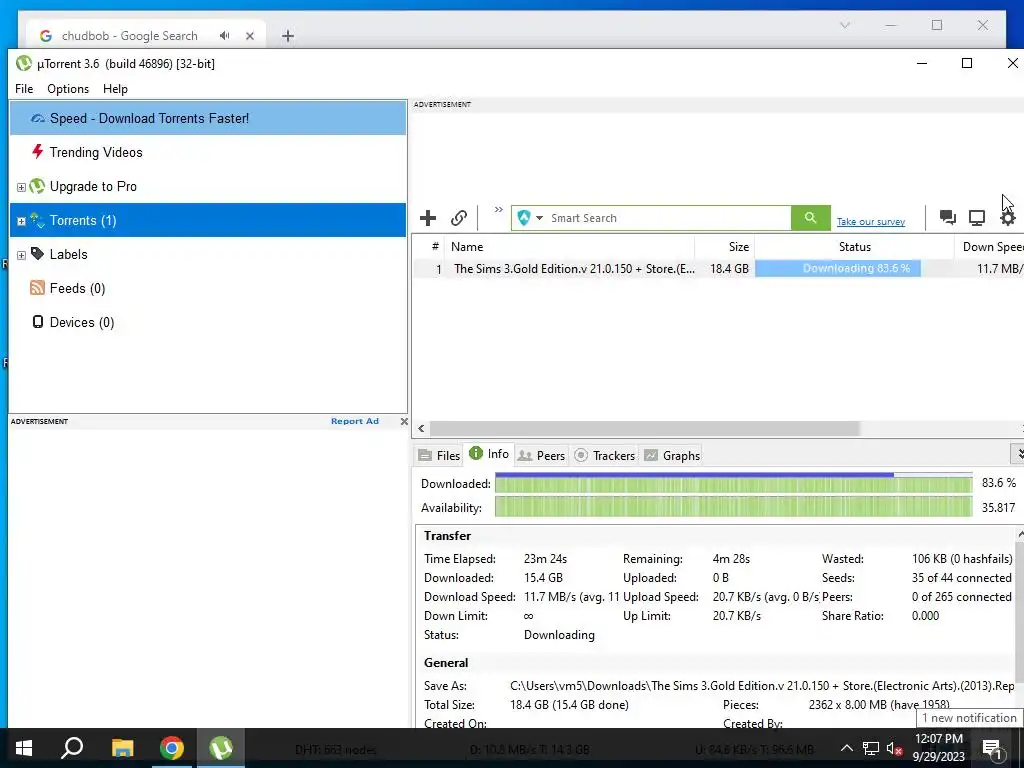Click the uTorrent taskbar icon

221,748
